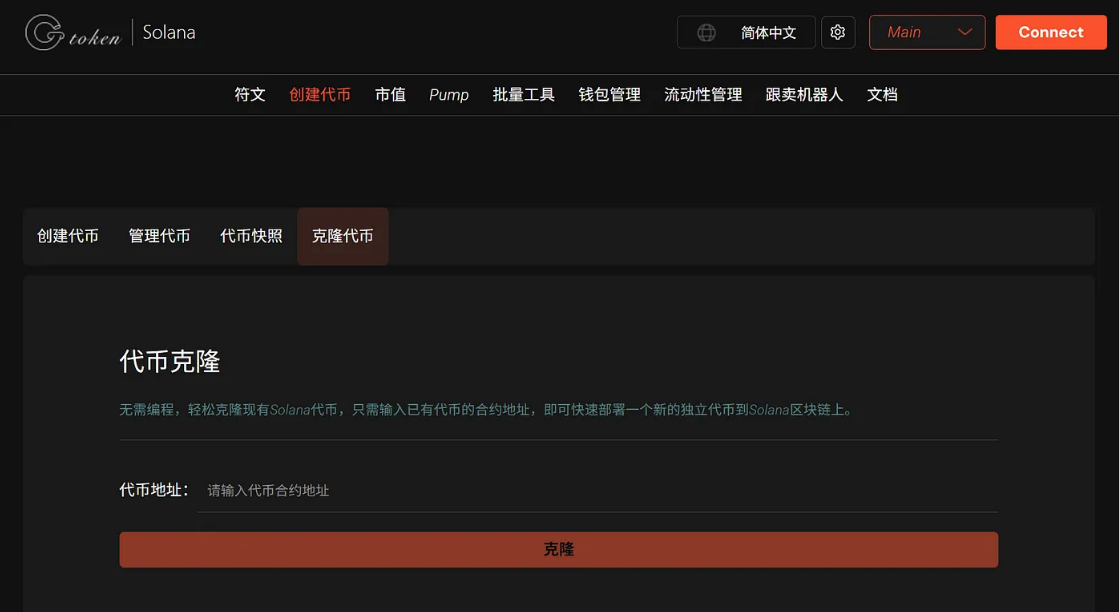Focus the 代币地址 contract address field
This screenshot has width=1119, height=612.
pyautogui.click(x=598, y=490)
